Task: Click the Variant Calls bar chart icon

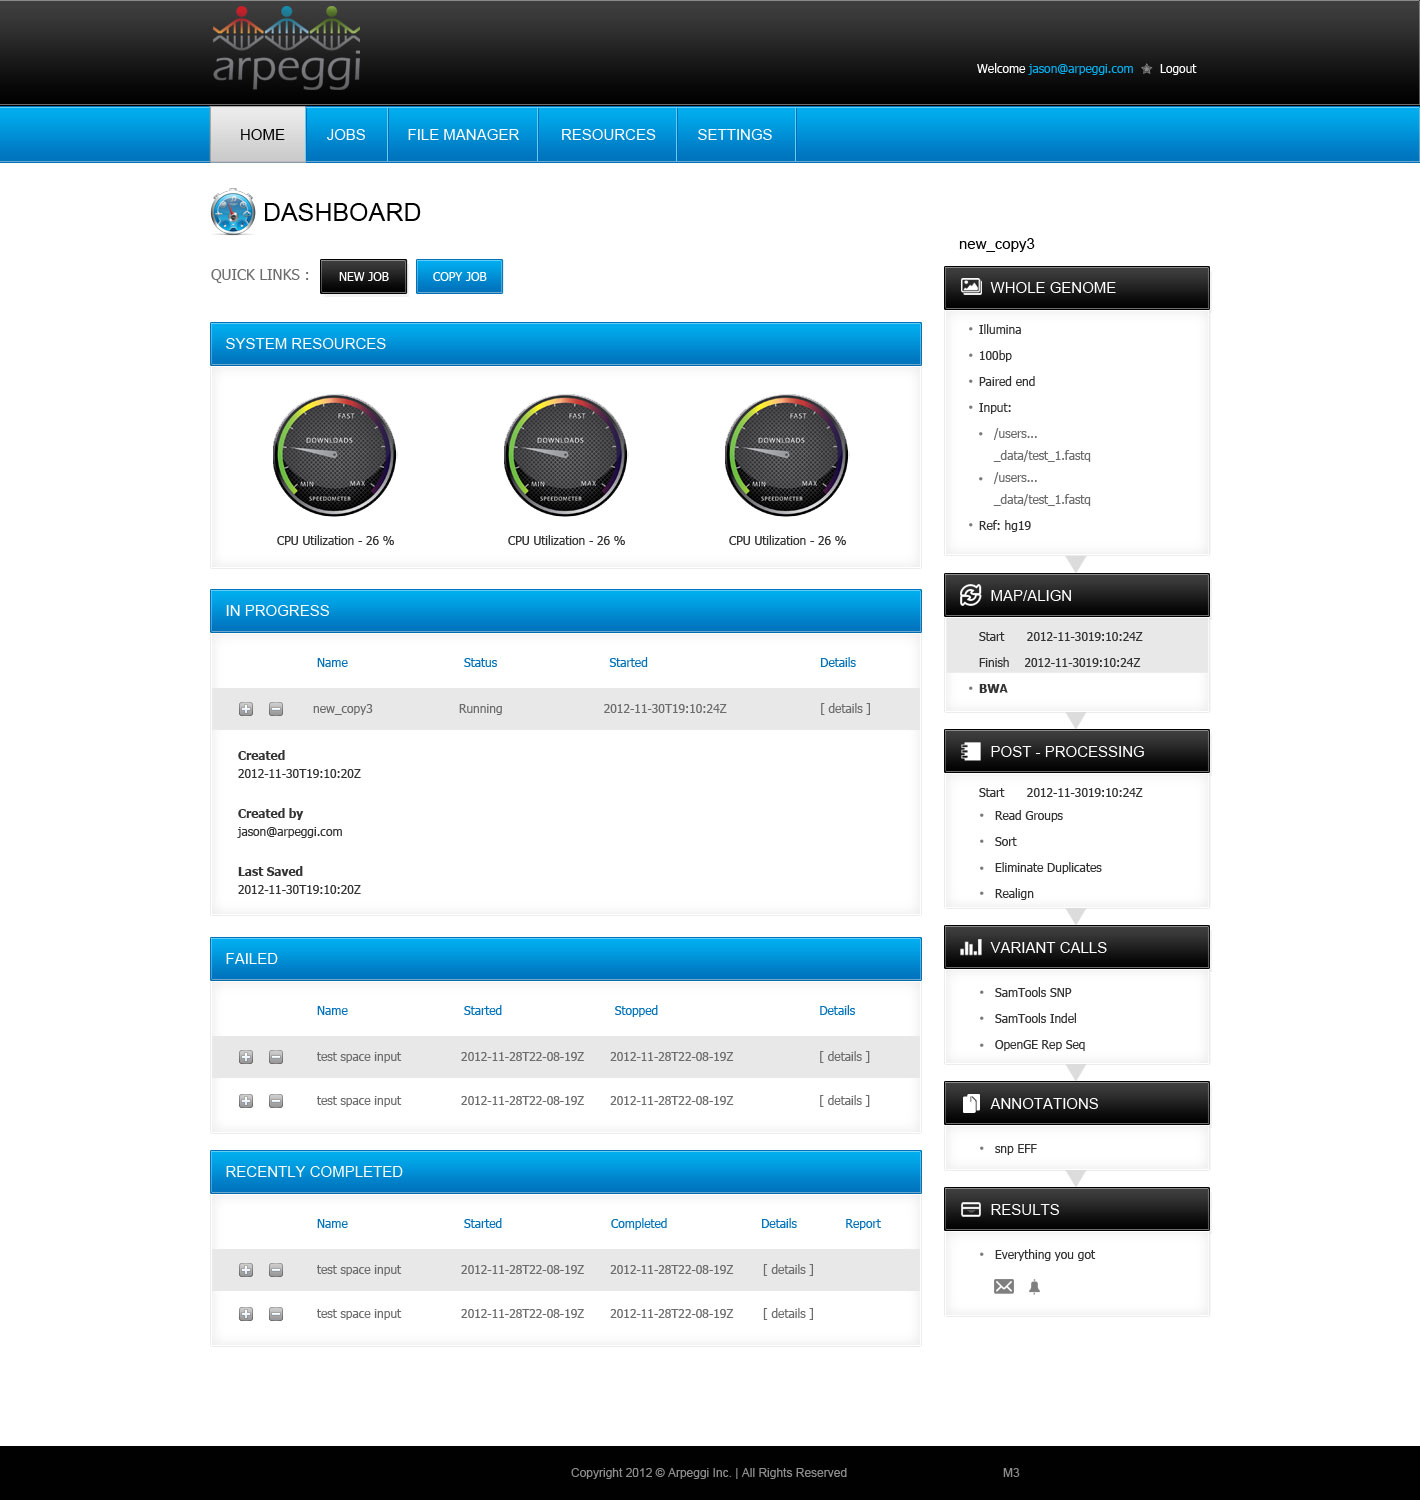Action: click(970, 947)
